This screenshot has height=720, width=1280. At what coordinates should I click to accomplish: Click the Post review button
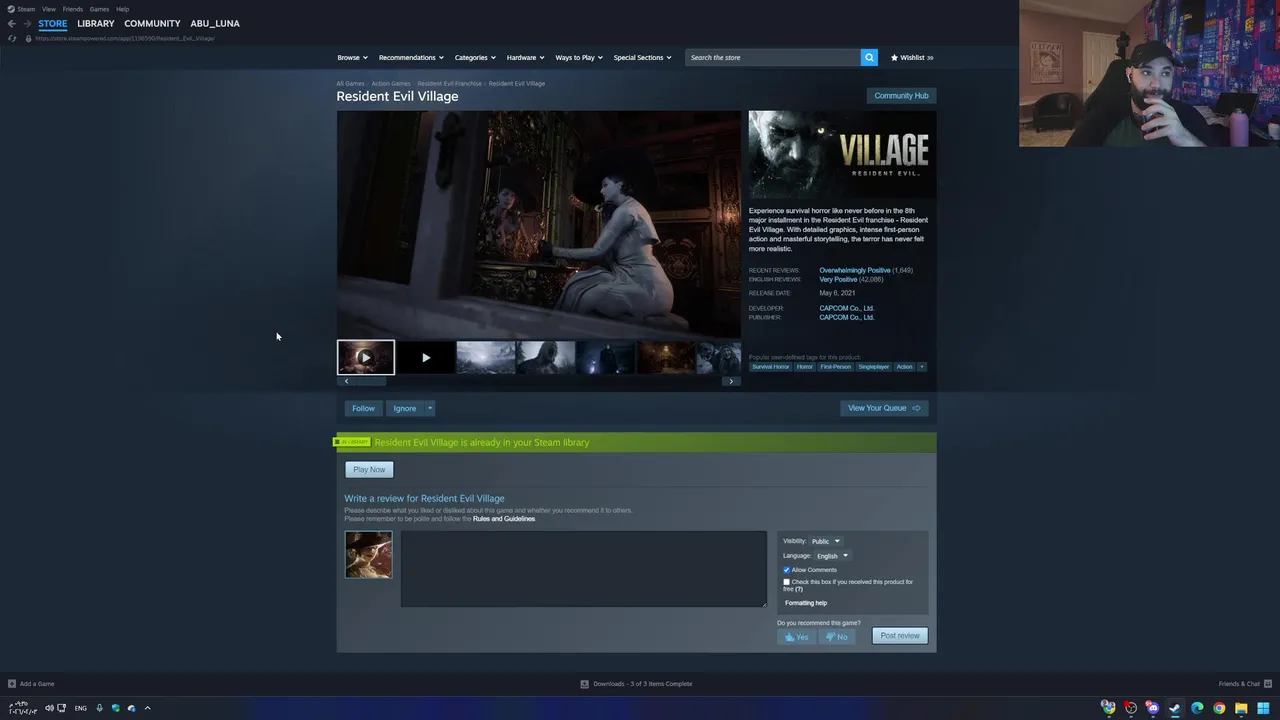click(900, 636)
